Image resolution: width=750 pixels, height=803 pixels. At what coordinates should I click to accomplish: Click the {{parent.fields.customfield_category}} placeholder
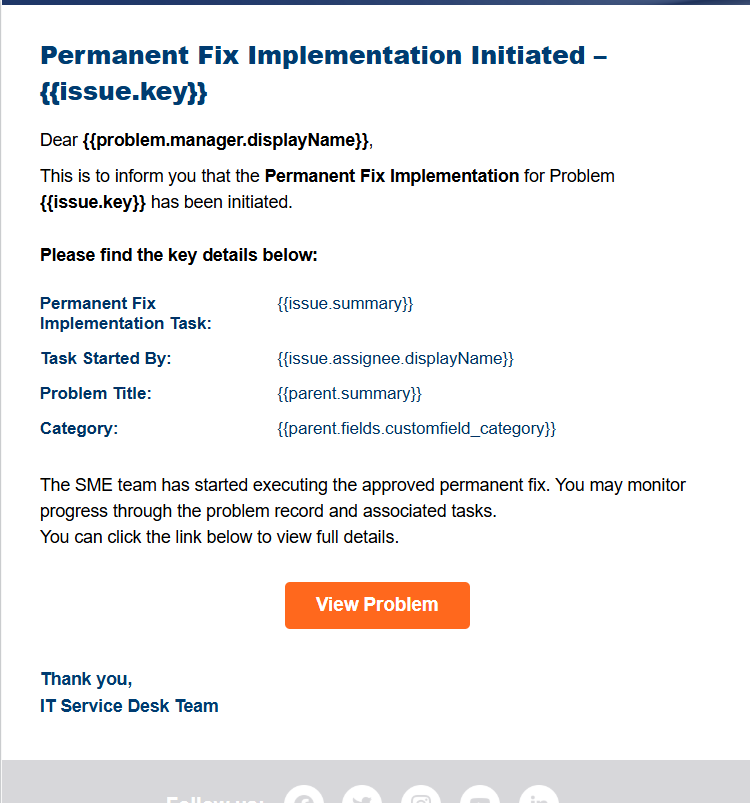[416, 428]
